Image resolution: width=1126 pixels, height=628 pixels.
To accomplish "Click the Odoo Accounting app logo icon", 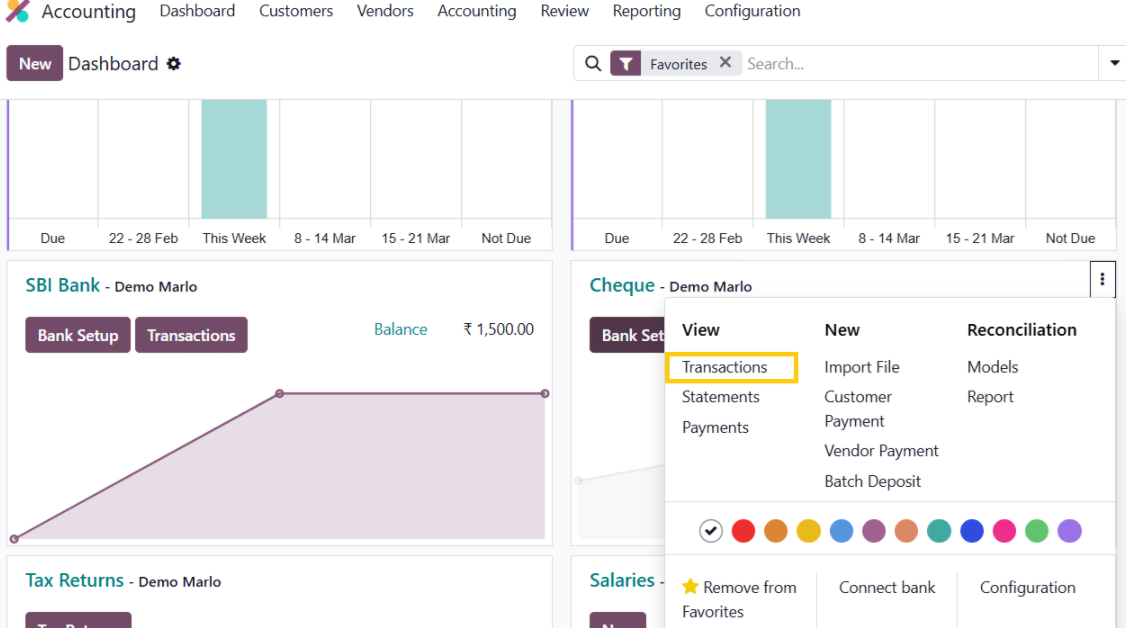I will [18, 12].
